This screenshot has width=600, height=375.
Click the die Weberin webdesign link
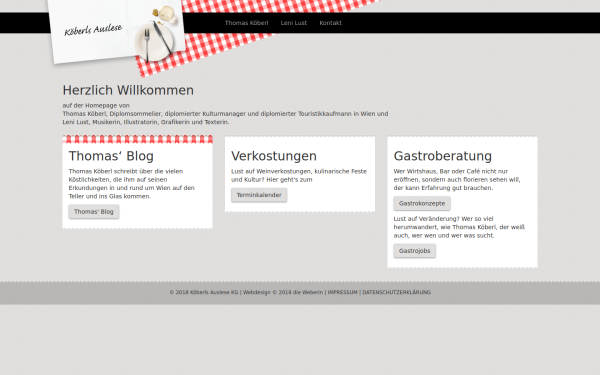308,292
